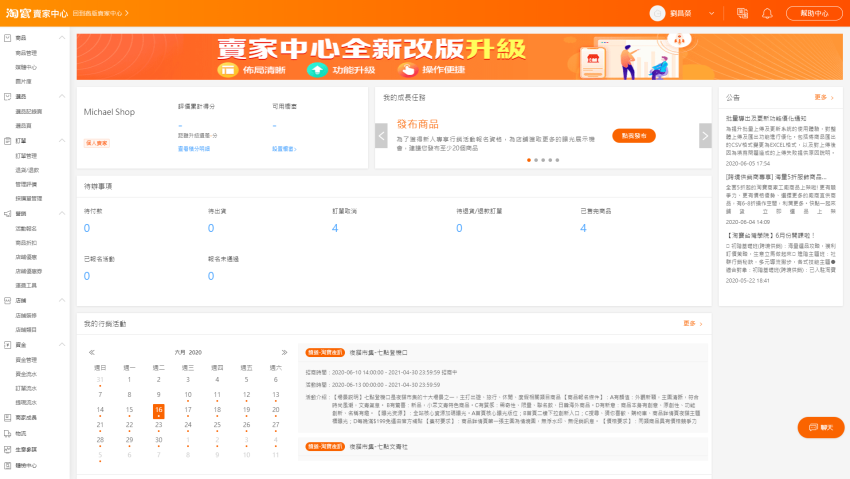The image size is (850, 479).
Task: Click return to old seller center link
Action: (x=100, y=13)
